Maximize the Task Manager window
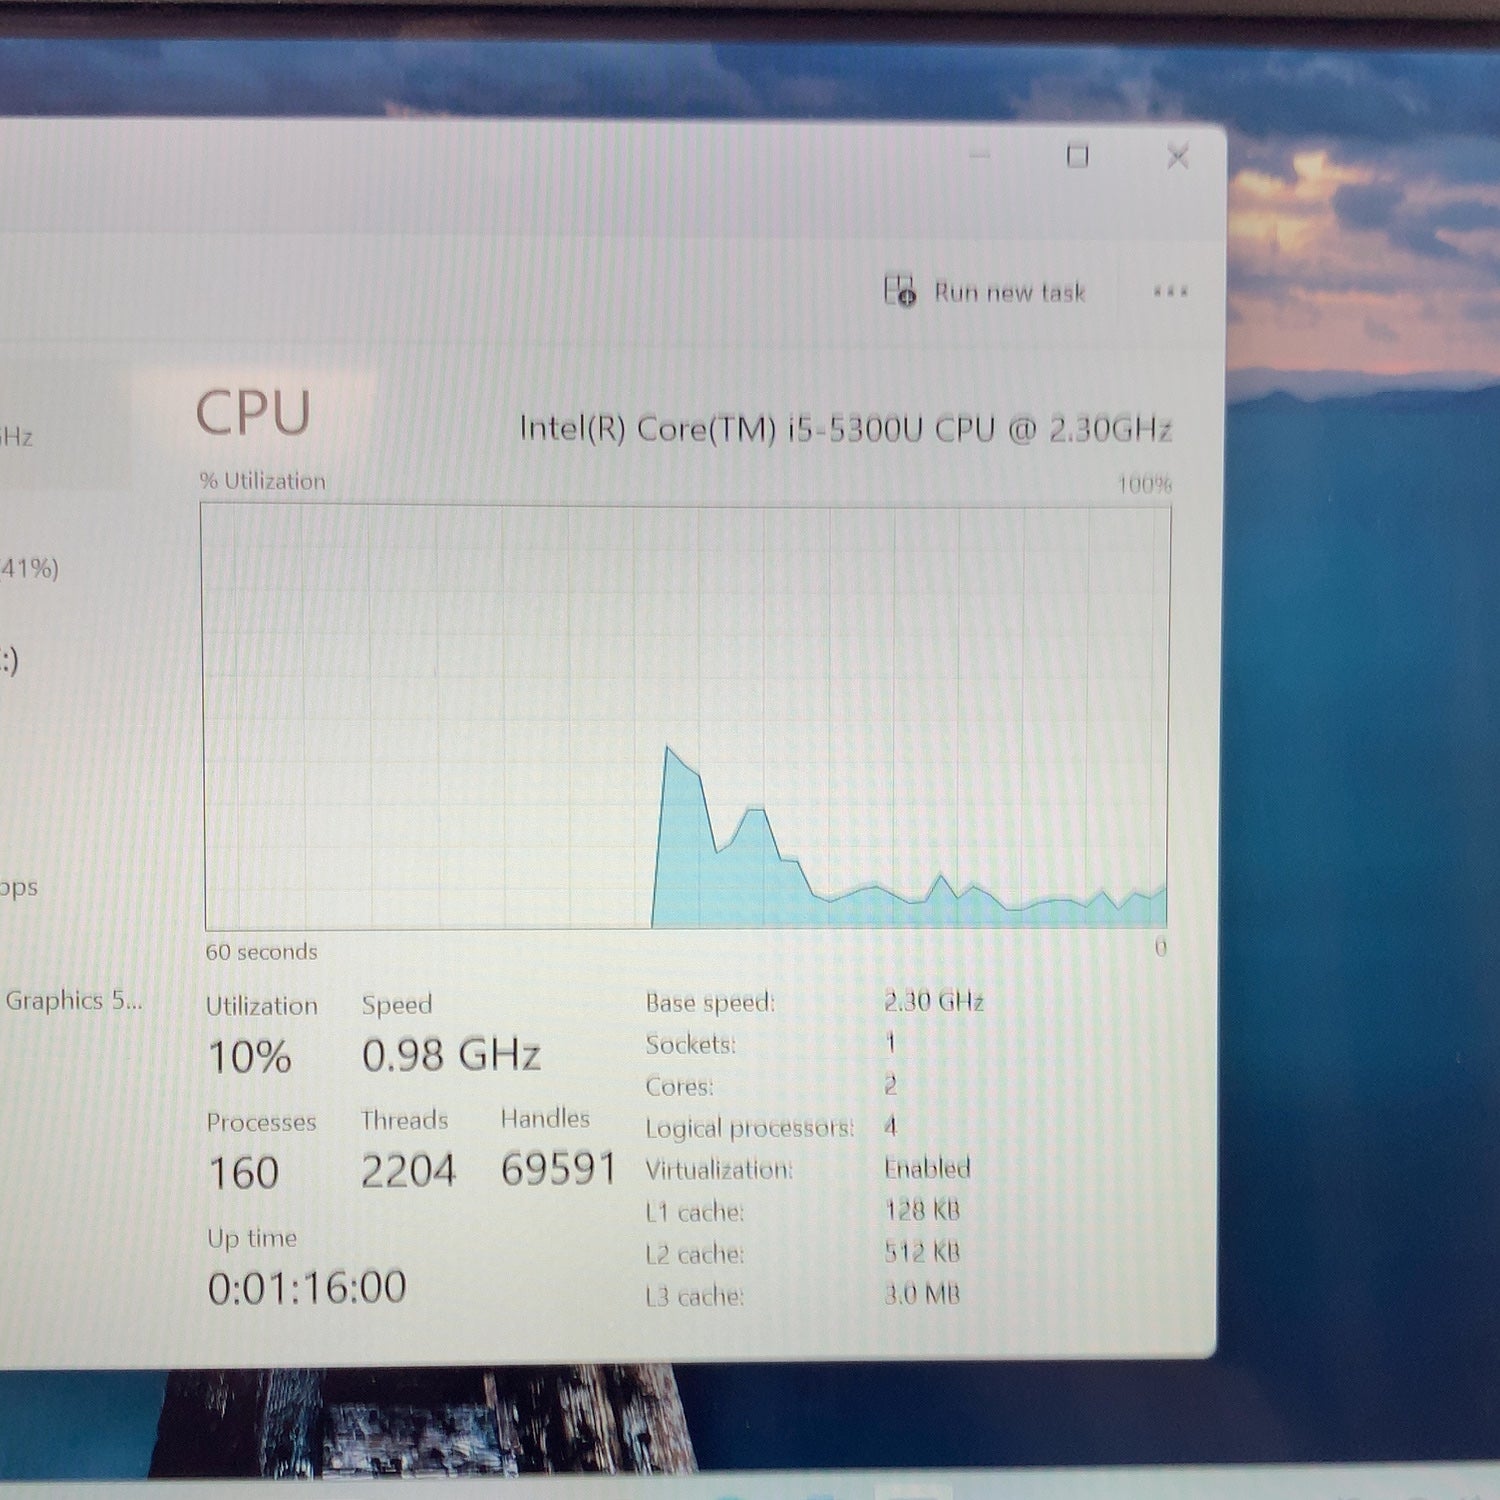This screenshot has width=1500, height=1500. (x=1077, y=156)
